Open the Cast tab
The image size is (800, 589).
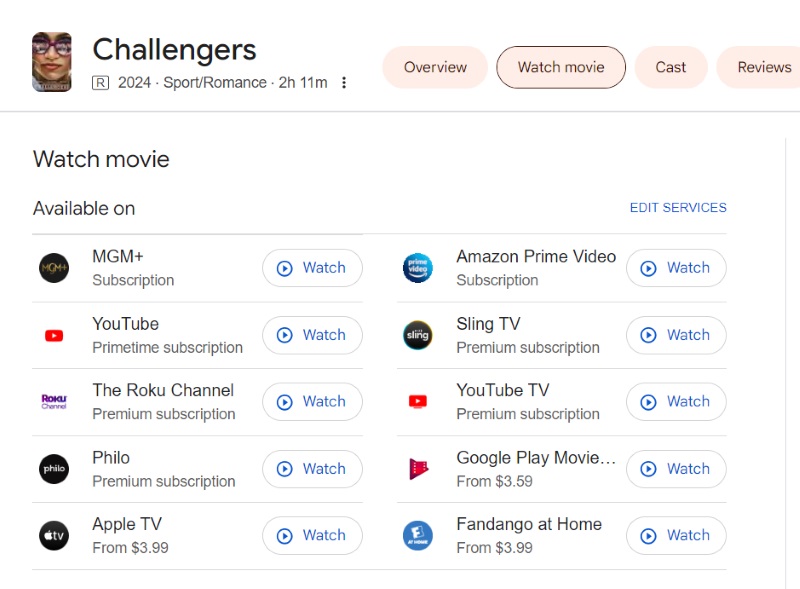coord(670,67)
